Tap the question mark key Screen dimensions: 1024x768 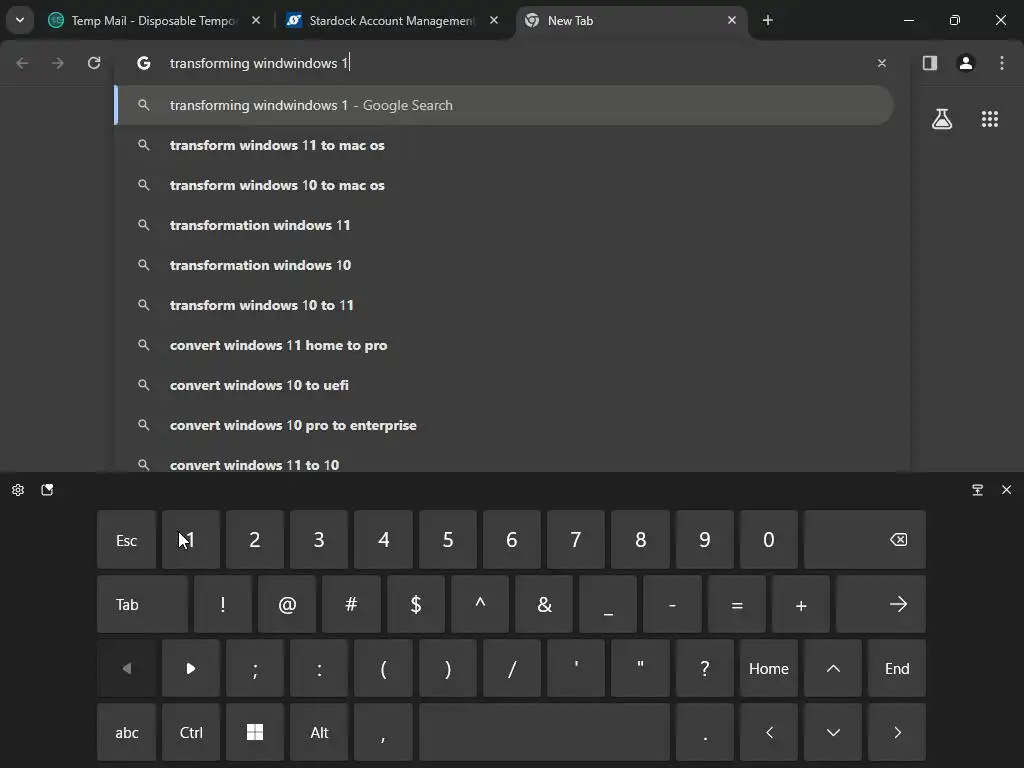(705, 668)
